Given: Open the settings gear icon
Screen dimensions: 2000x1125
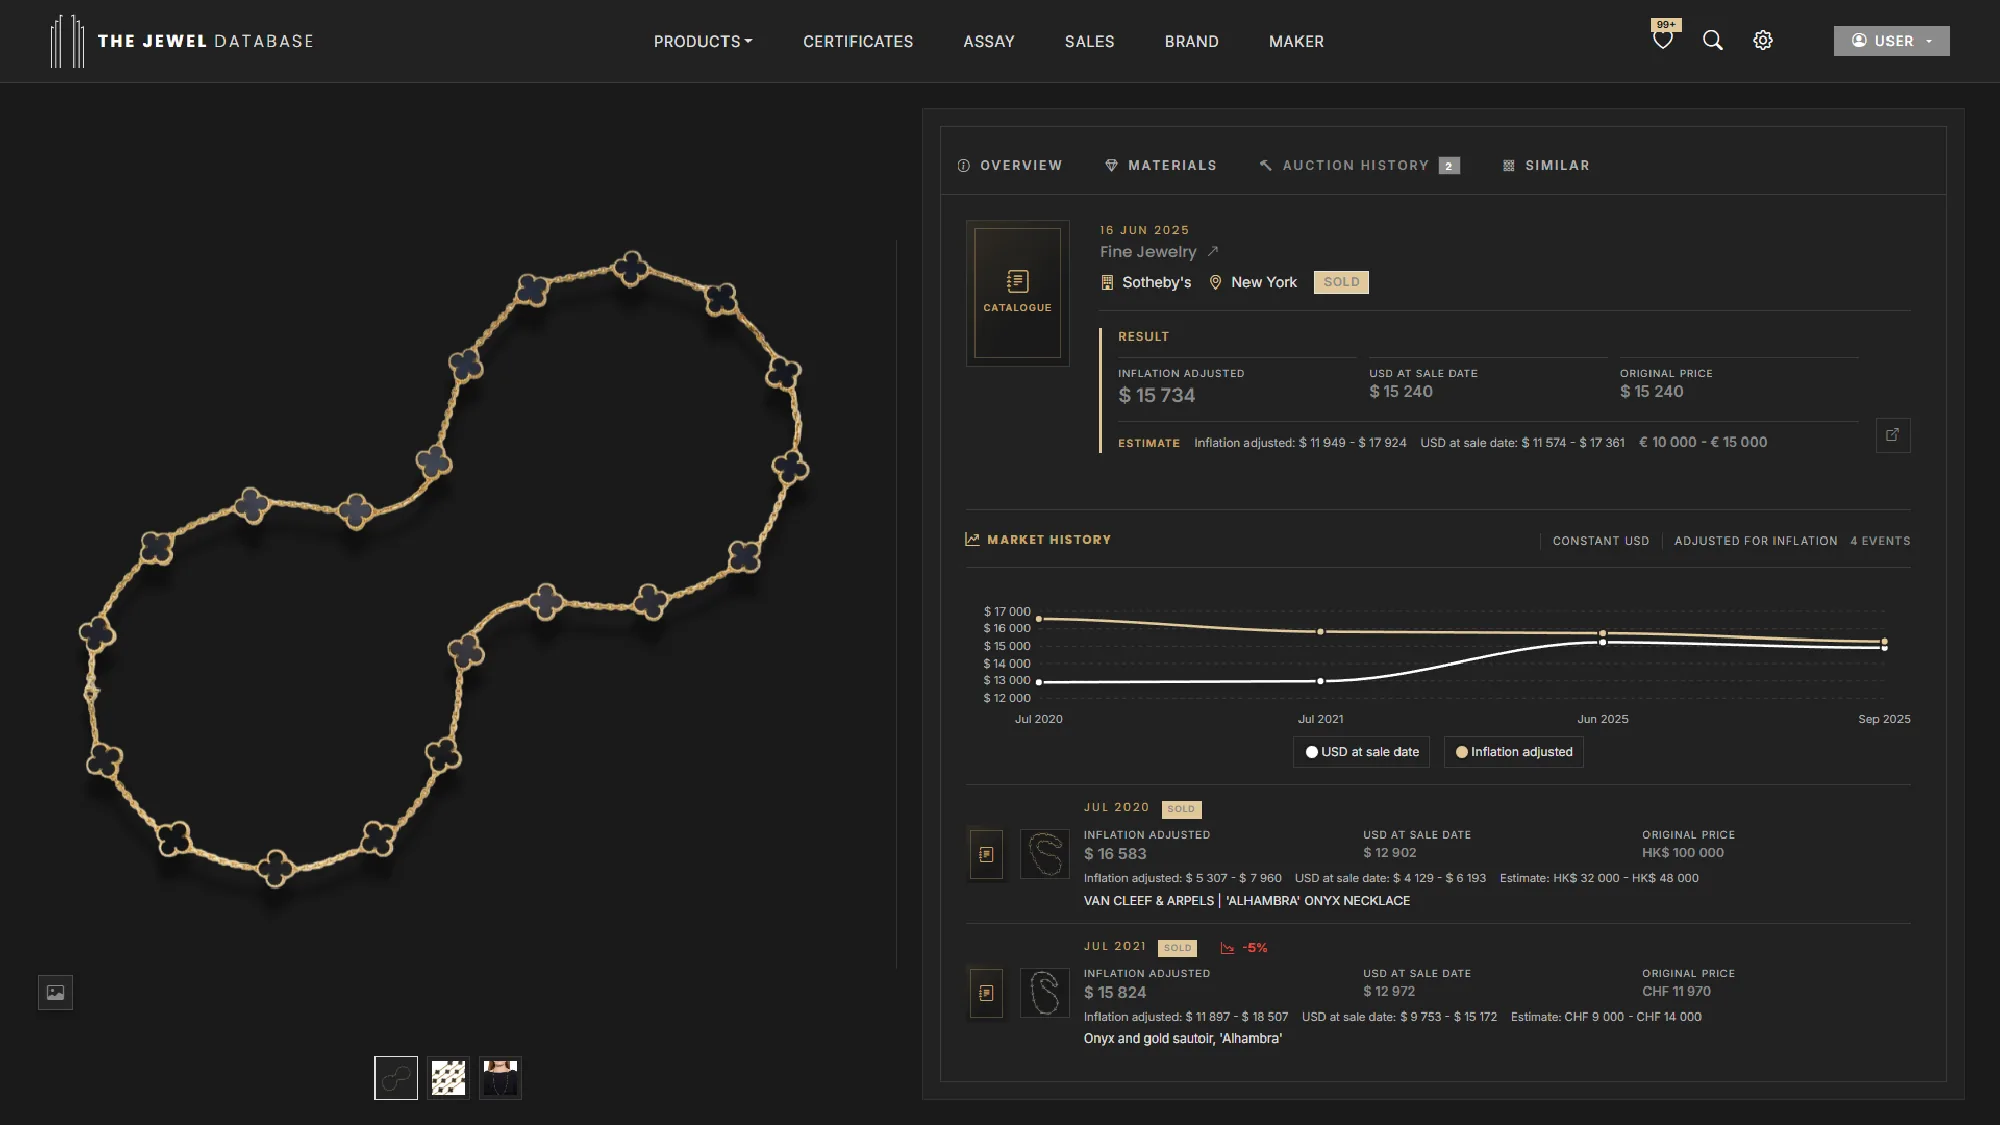Looking at the screenshot, I should 1763,40.
